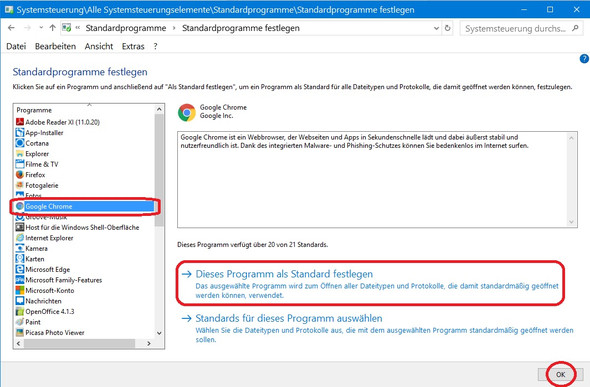Image resolution: width=590 pixels, height=387 pixels.
Task: Click the program list horizontal scrollbar thumb
Action: tap(79, 343)
